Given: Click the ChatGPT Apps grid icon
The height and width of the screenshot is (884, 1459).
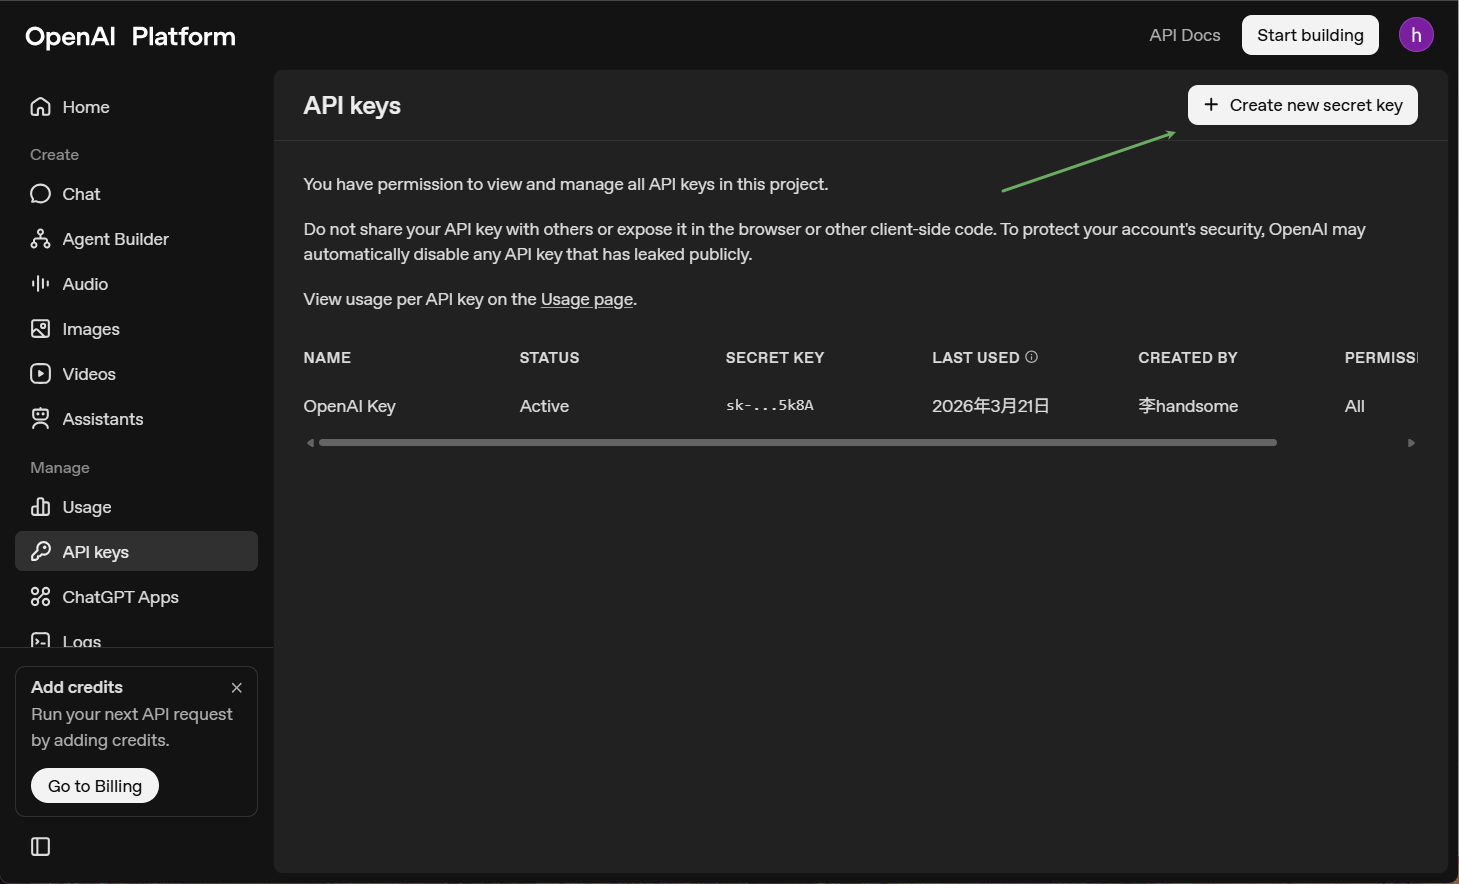Looking at the screenshot, I should (40, 597).
